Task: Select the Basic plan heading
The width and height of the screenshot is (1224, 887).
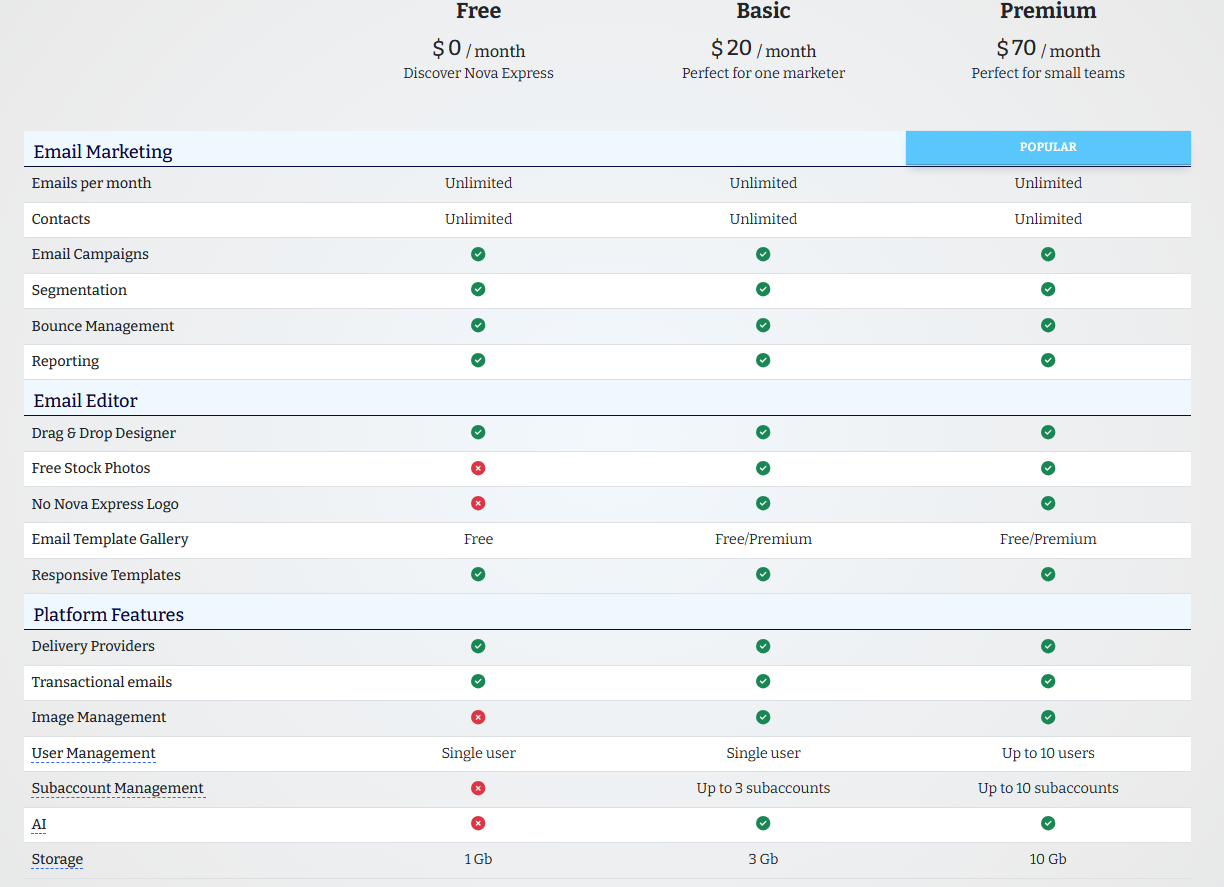Action: 763,11
